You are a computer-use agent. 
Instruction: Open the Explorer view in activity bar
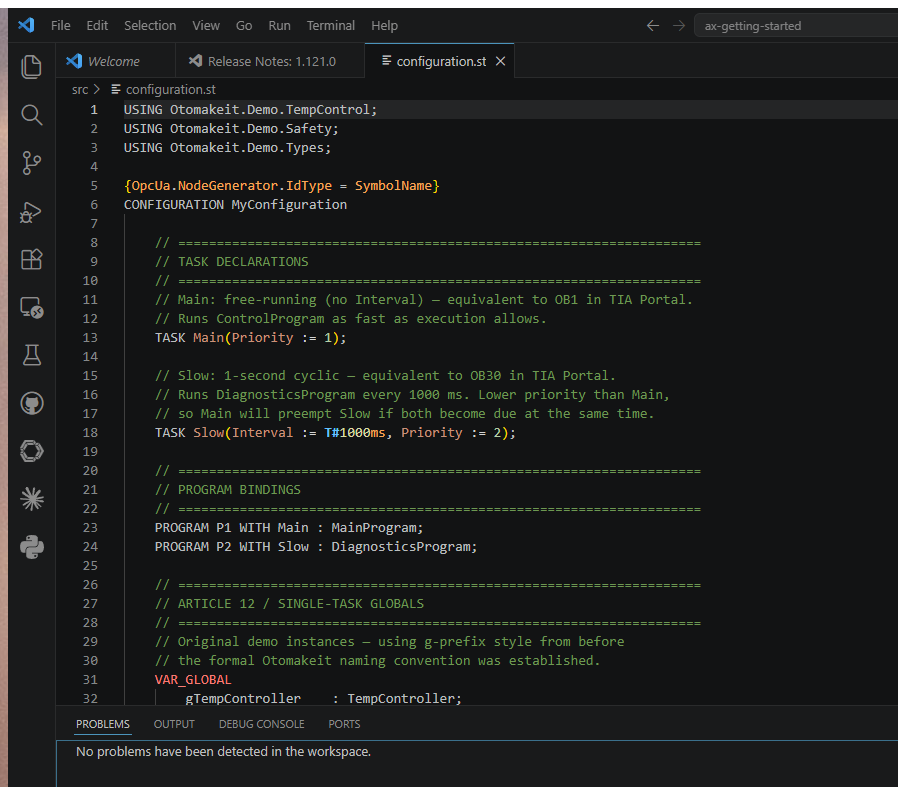coord(31,67)
